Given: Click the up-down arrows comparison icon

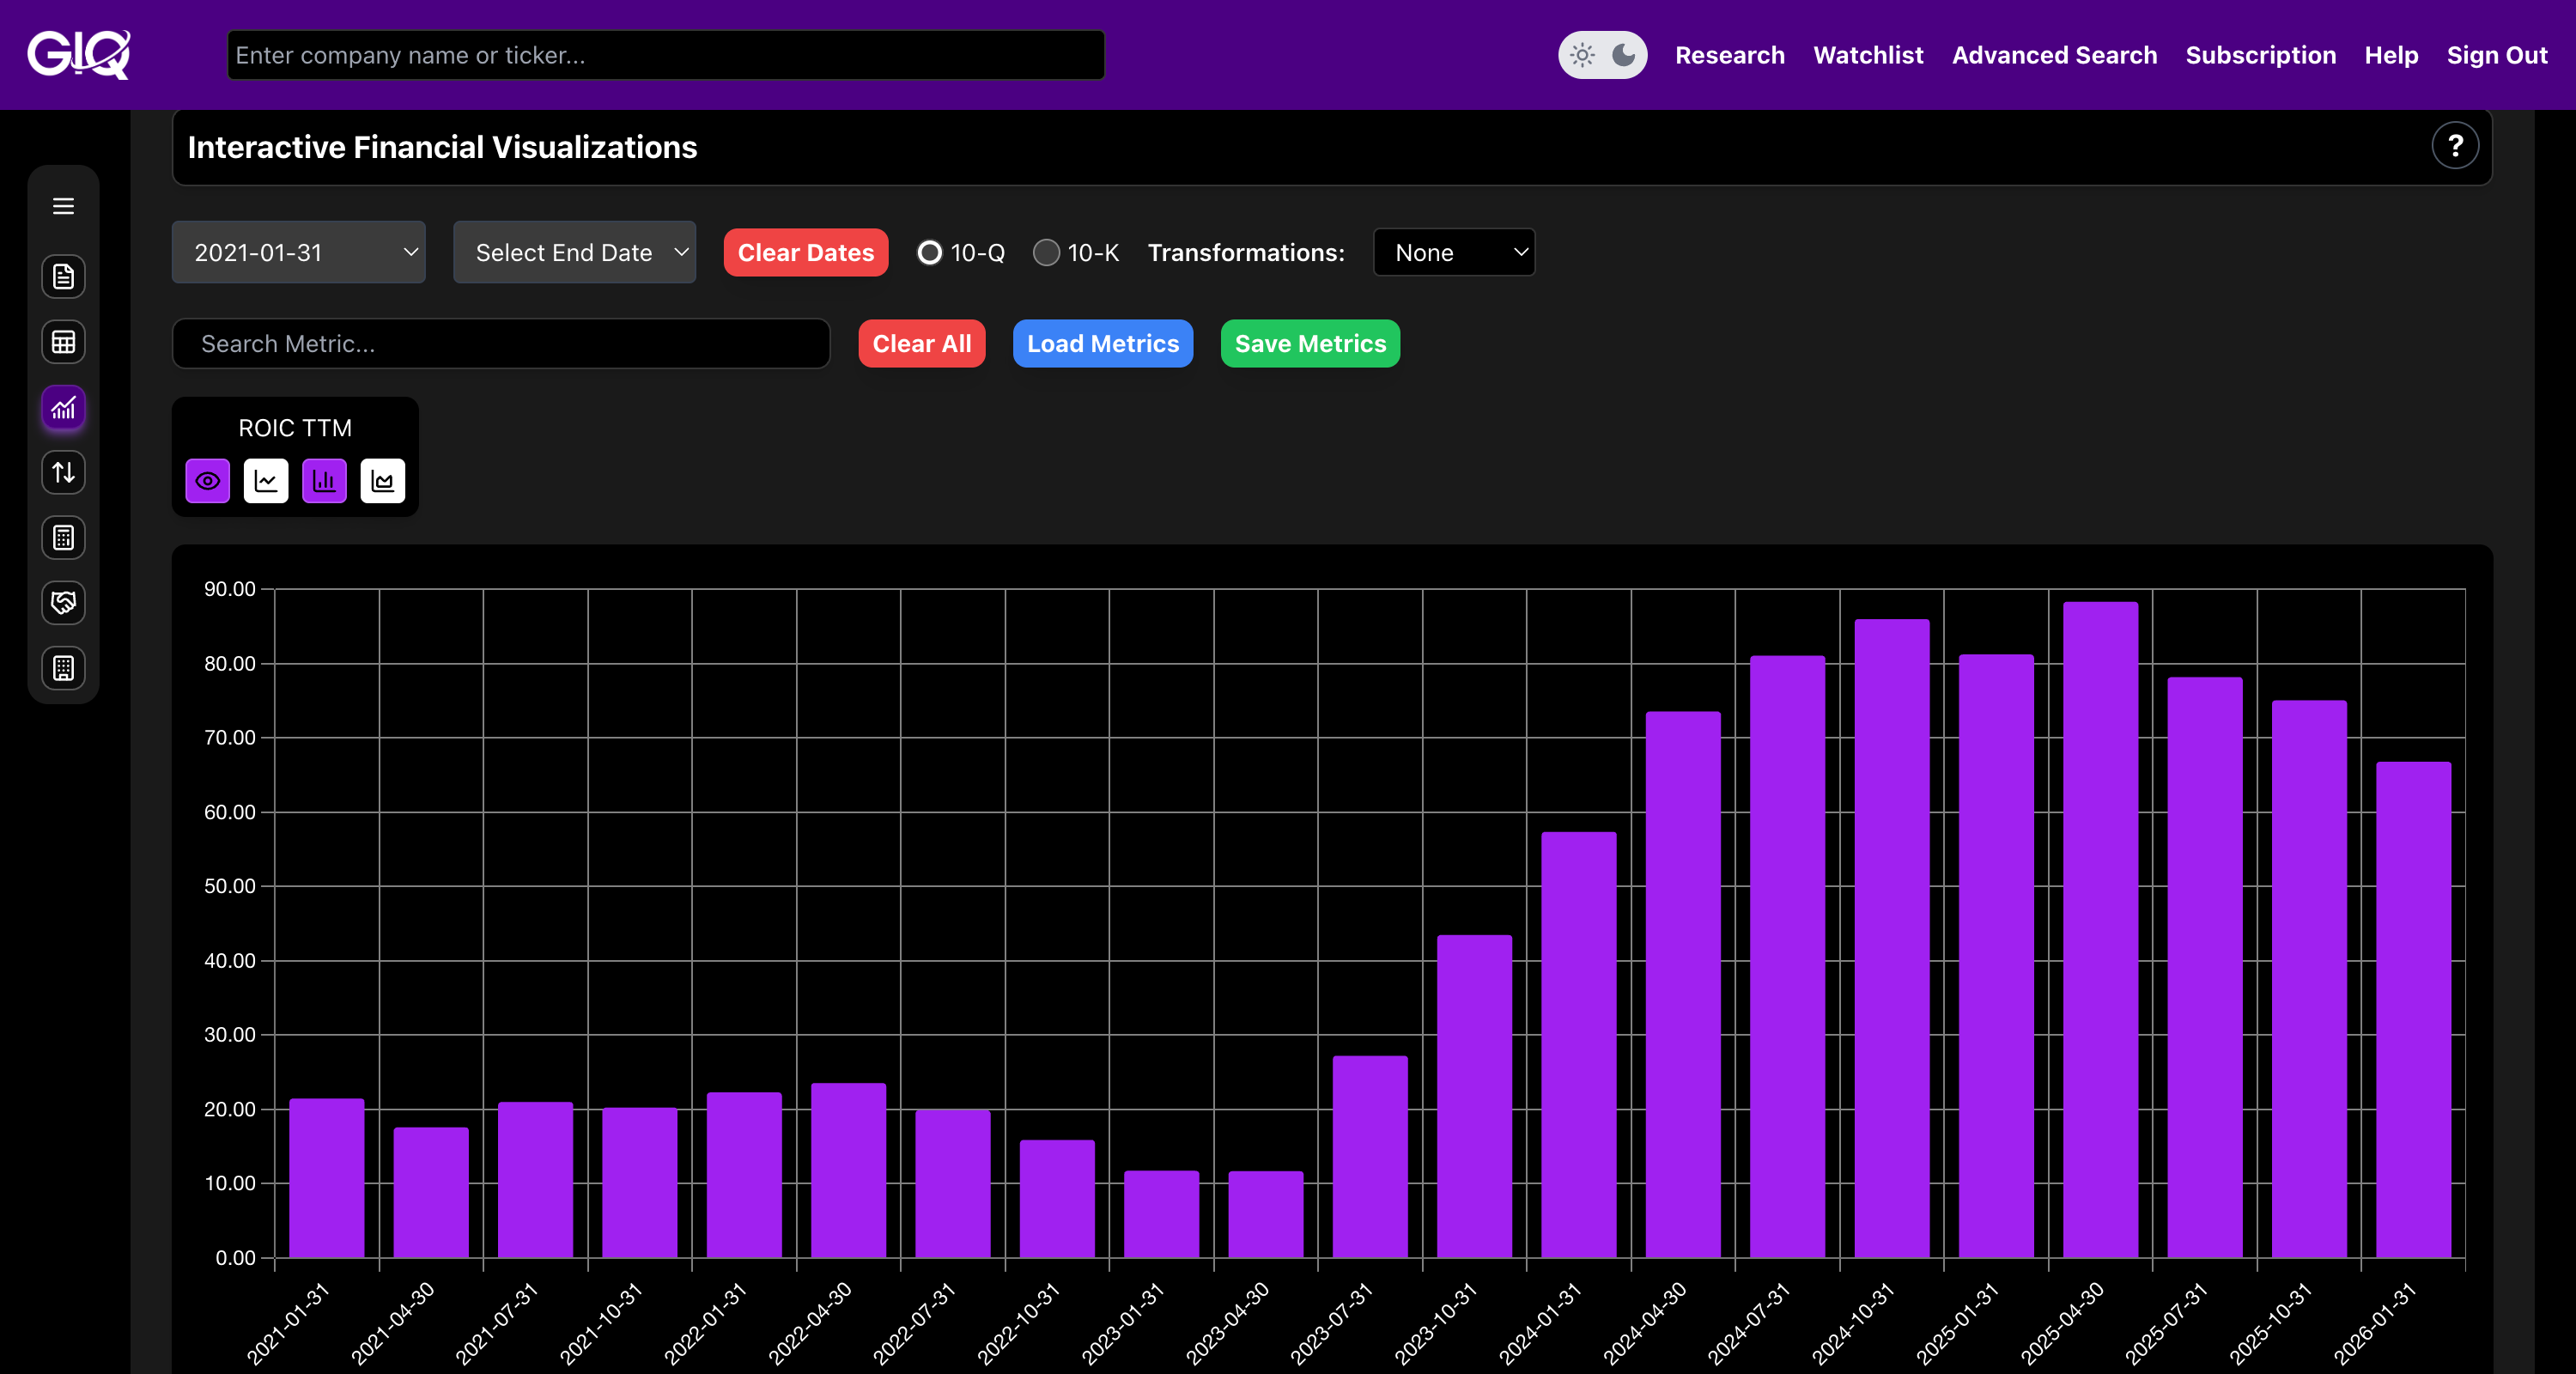Looking at the screenshot, I should [63, 472].
